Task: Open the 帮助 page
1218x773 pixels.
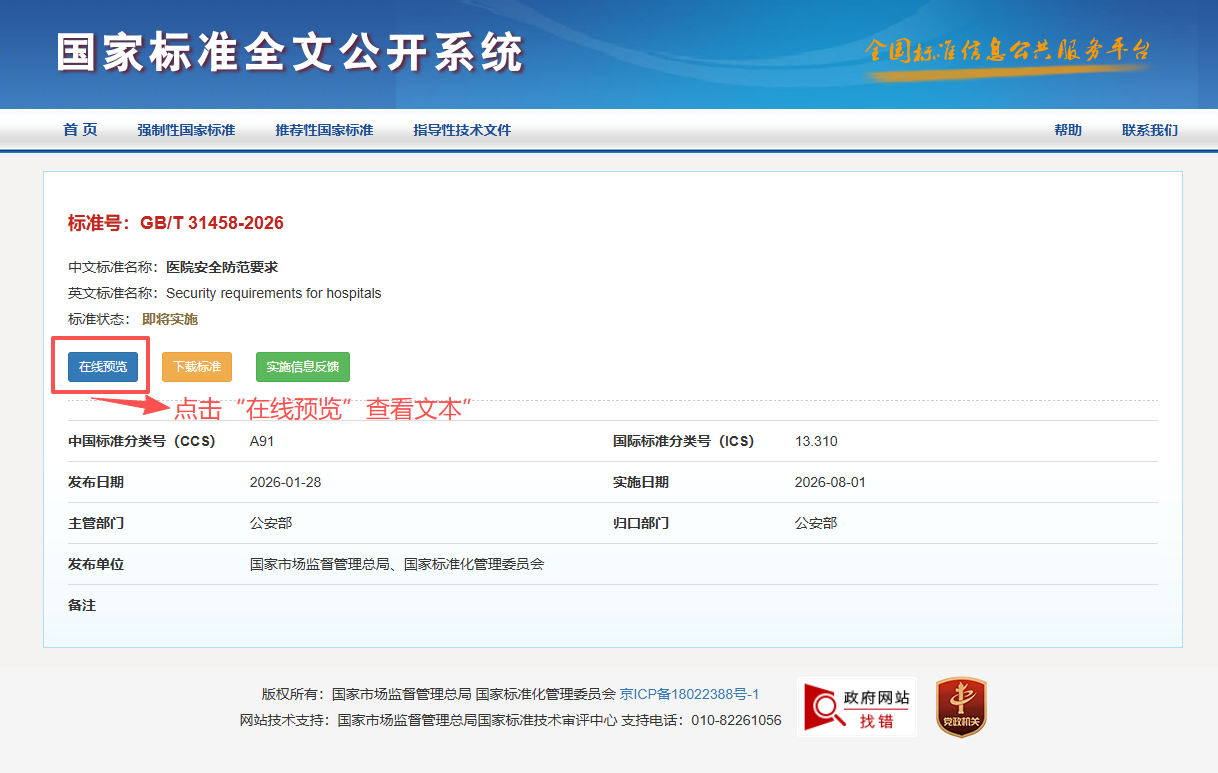Action: 1067,130
